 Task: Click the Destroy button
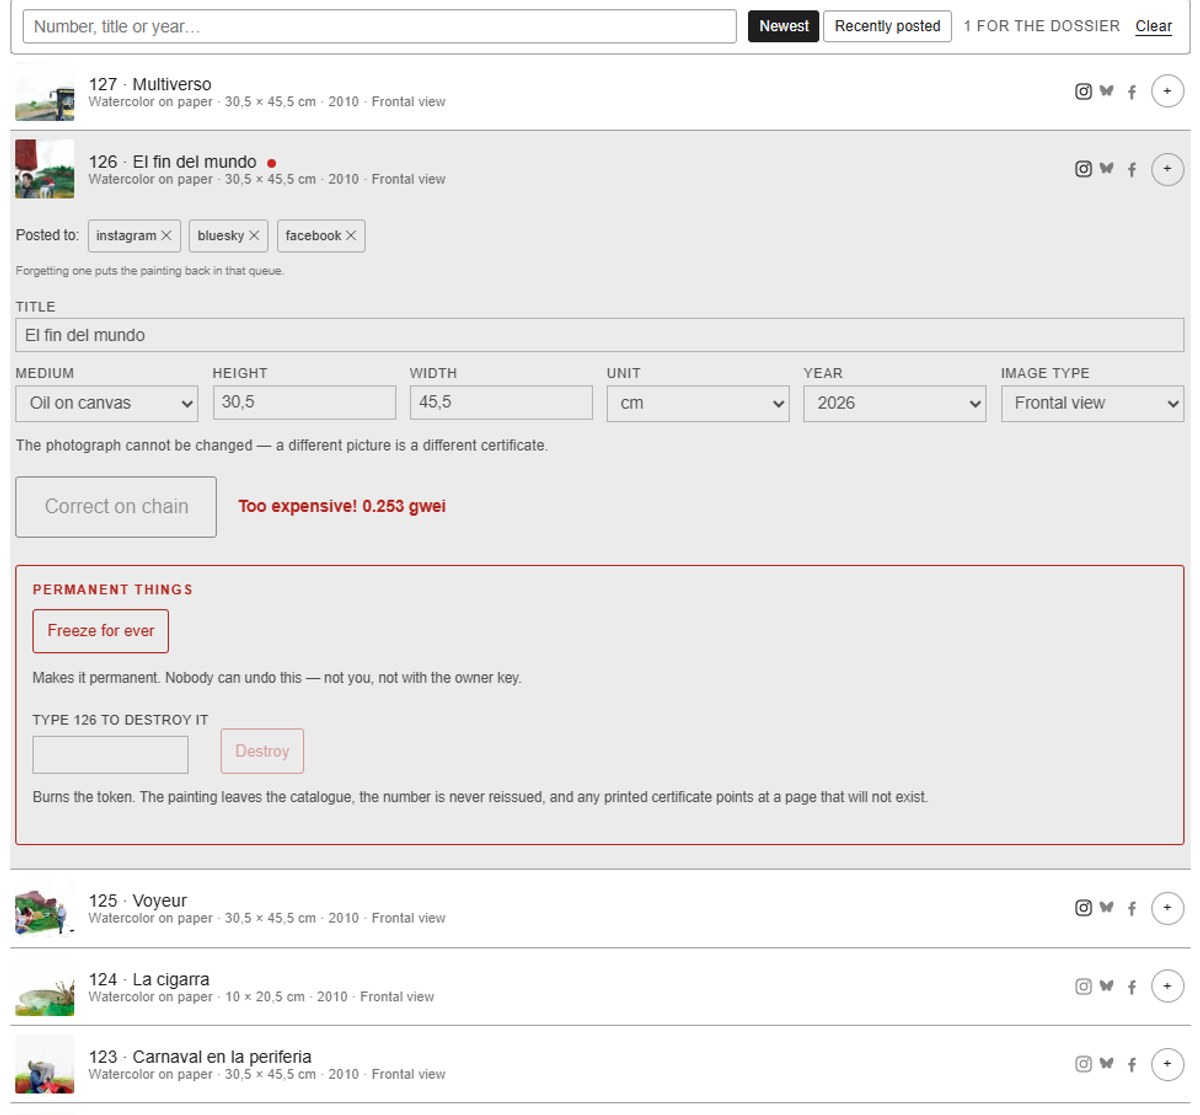262,751
